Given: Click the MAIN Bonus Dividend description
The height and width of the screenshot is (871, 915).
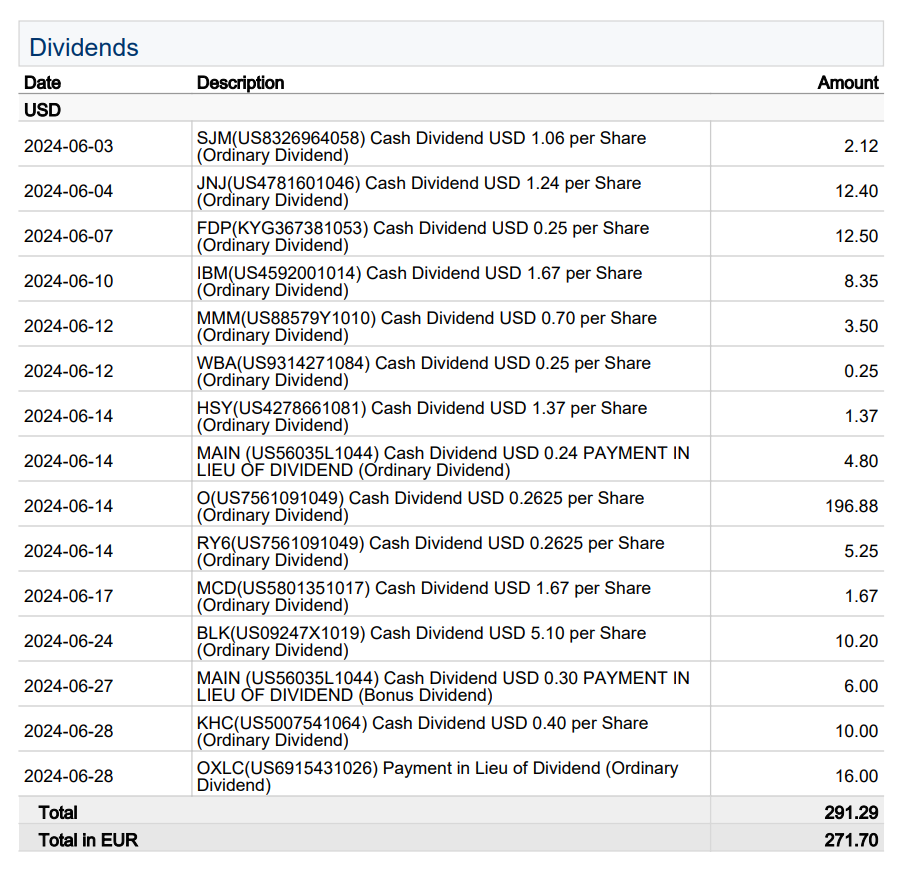Looking at the screenshot, I should click(442, 686).
